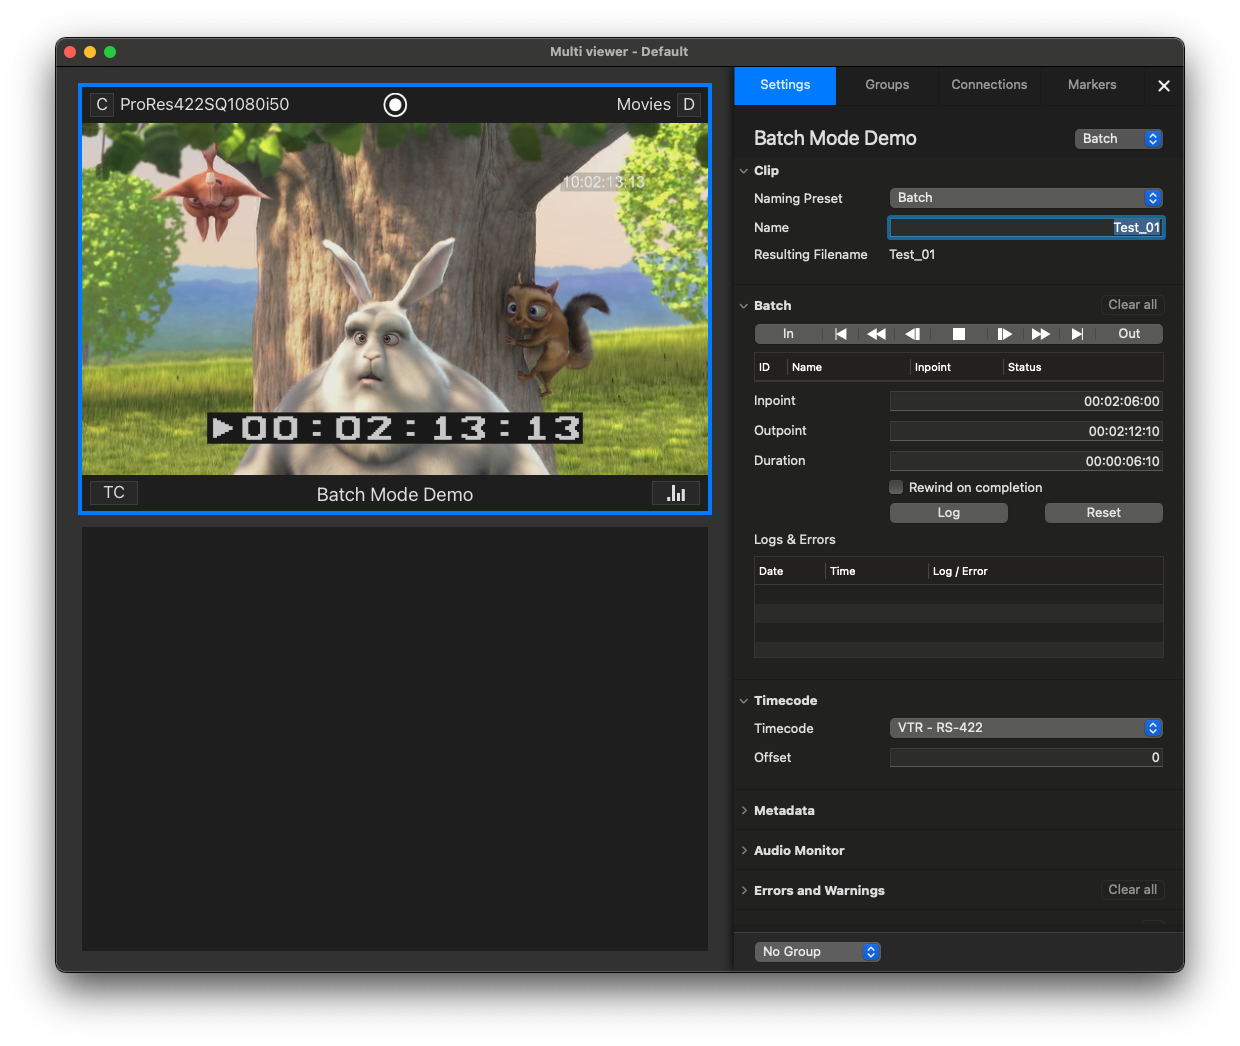Expand the Metadata section
This screenshot has width=1240, height=1046.
coord(744,811)
